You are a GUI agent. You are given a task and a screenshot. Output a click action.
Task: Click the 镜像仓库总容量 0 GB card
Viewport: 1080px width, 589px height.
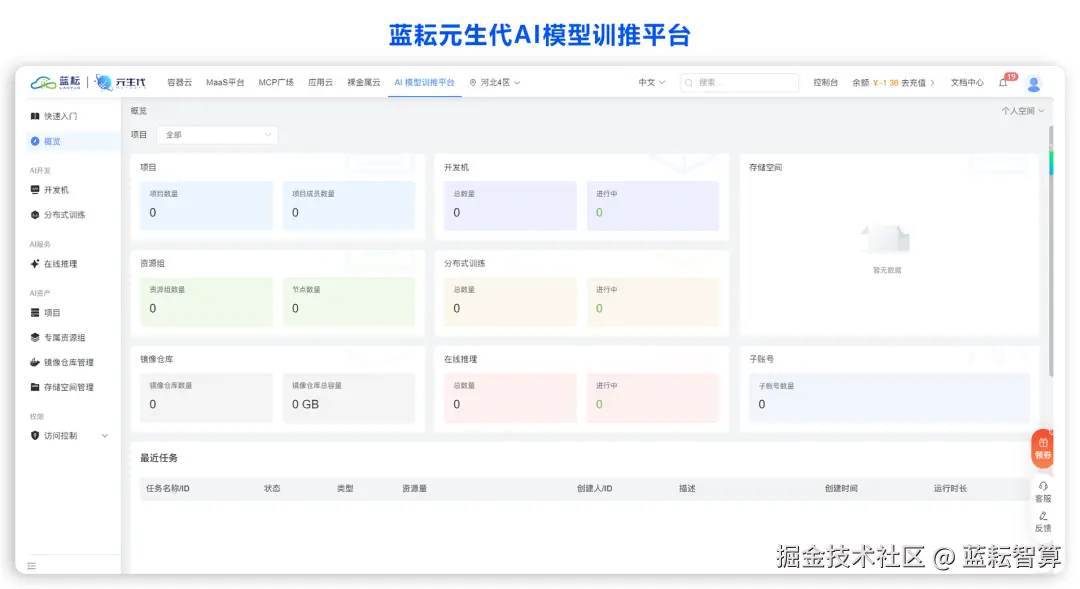point(349,397)
